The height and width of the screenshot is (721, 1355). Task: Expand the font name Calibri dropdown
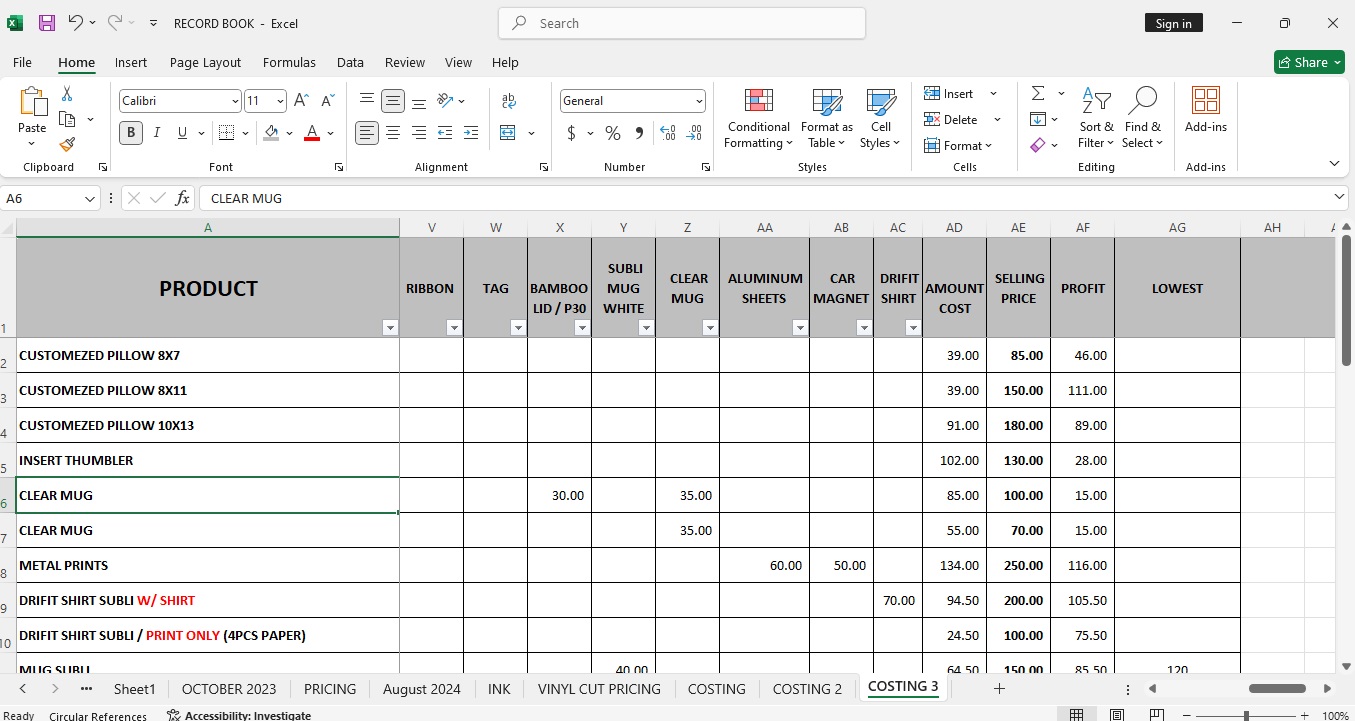point(235,101)
